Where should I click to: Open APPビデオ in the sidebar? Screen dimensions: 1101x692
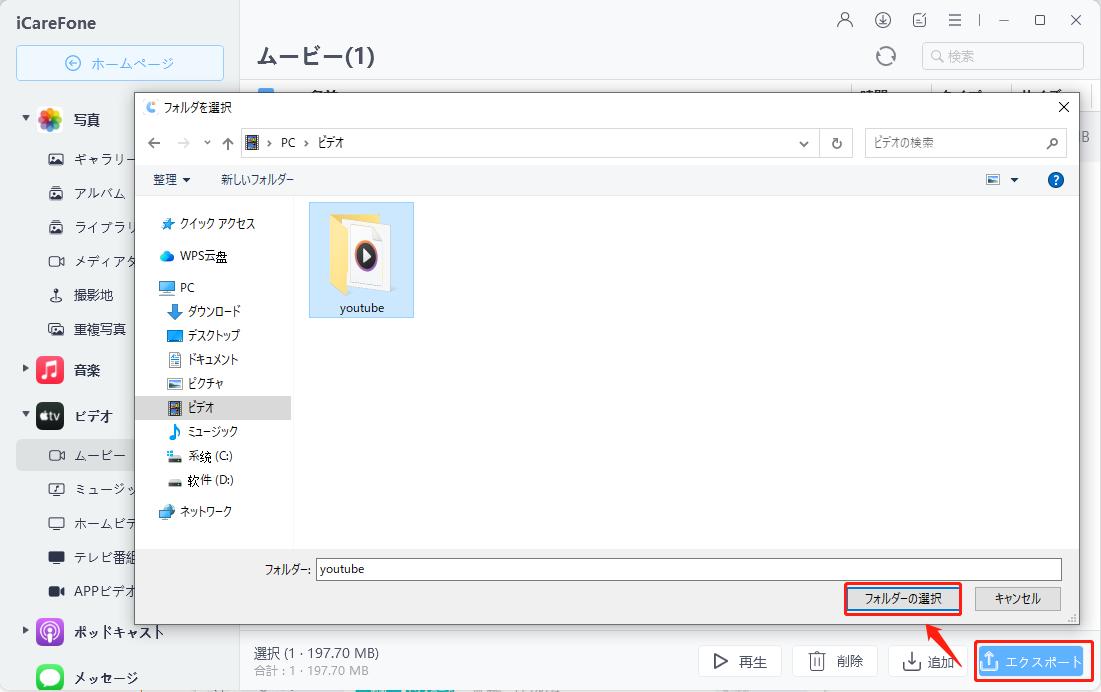90,591
